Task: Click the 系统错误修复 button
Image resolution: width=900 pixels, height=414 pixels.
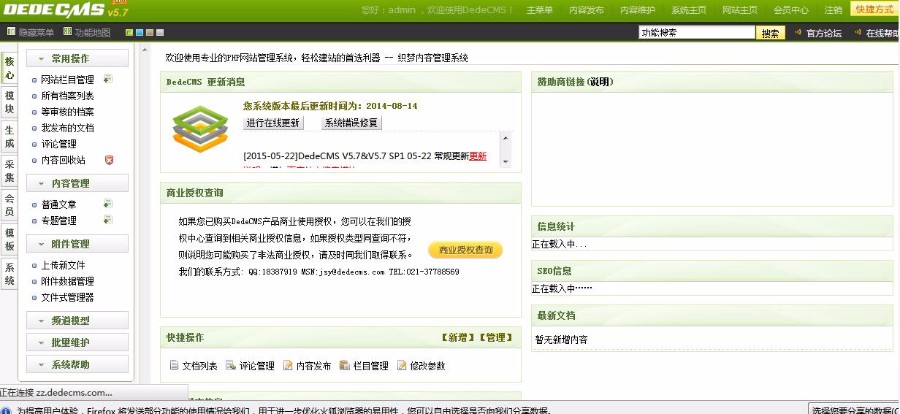Action: click(x=351, y=123)
